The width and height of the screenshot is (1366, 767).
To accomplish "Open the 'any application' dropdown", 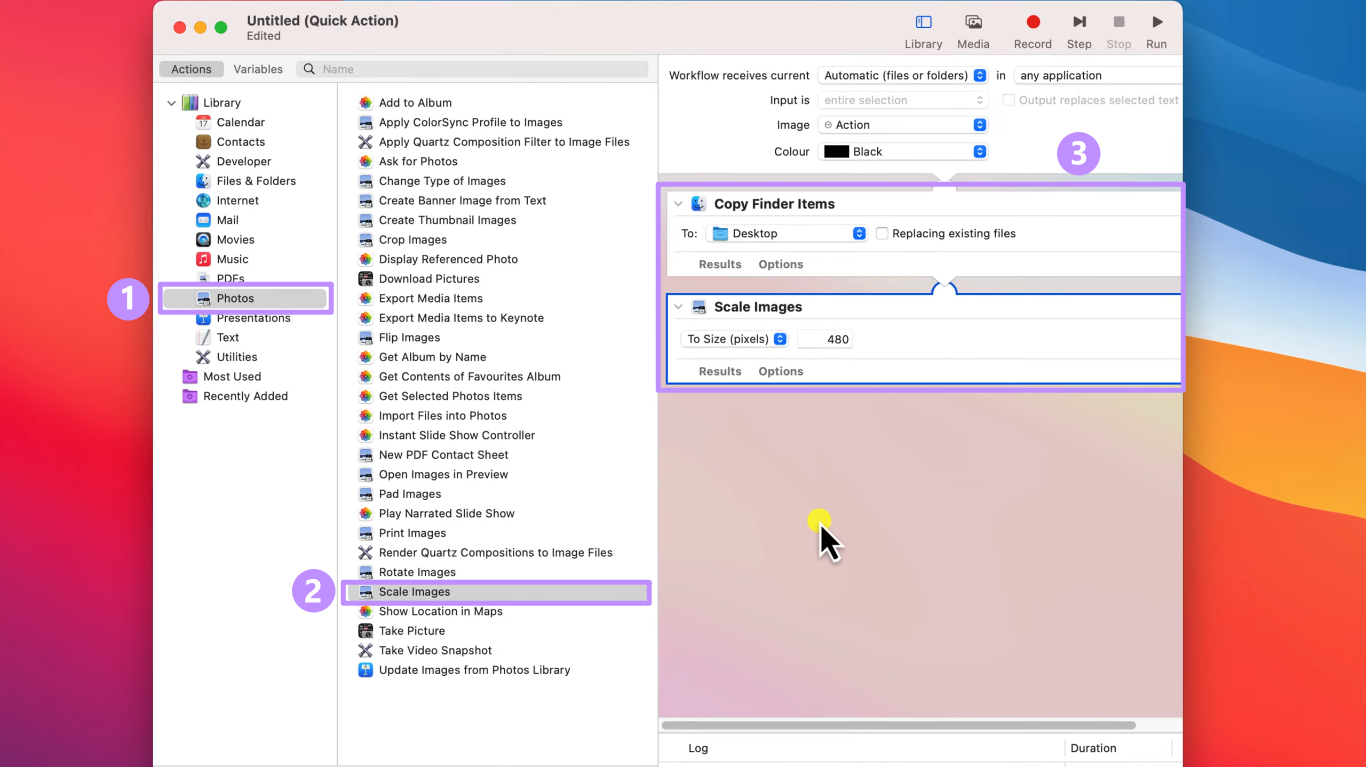I will [1098, 75].
